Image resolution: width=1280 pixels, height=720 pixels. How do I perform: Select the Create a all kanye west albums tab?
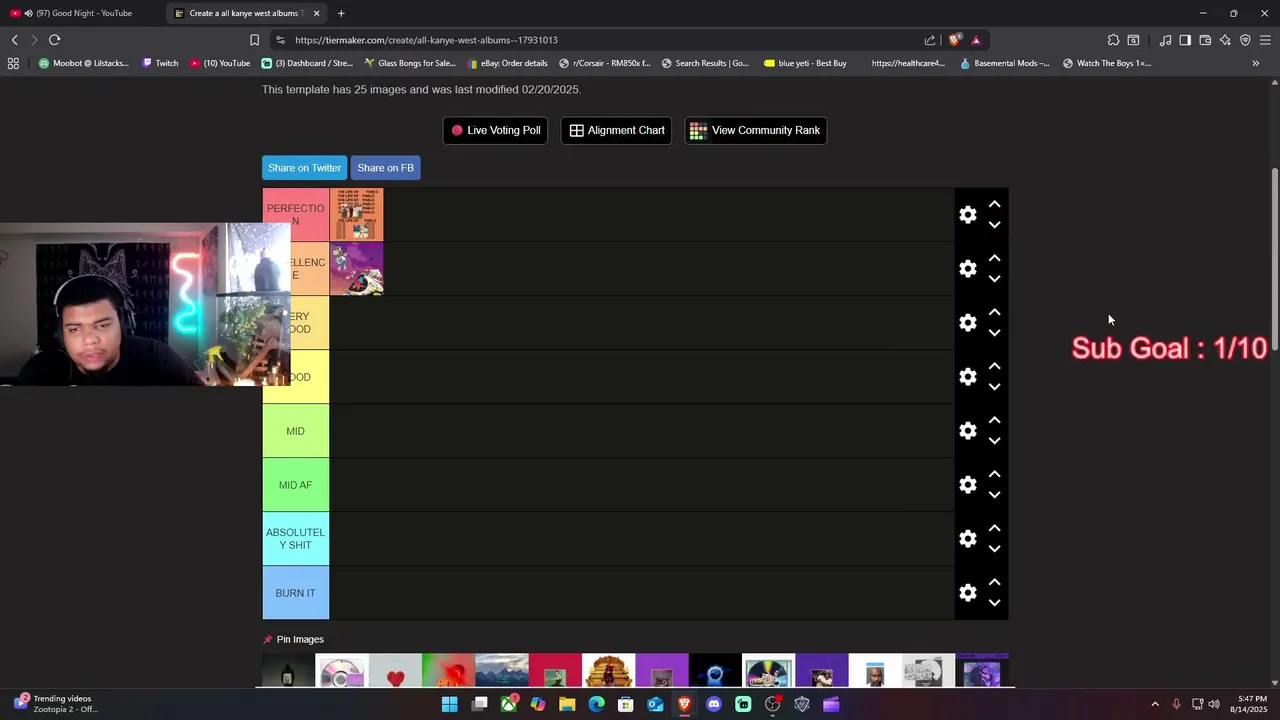coord(245,13)
